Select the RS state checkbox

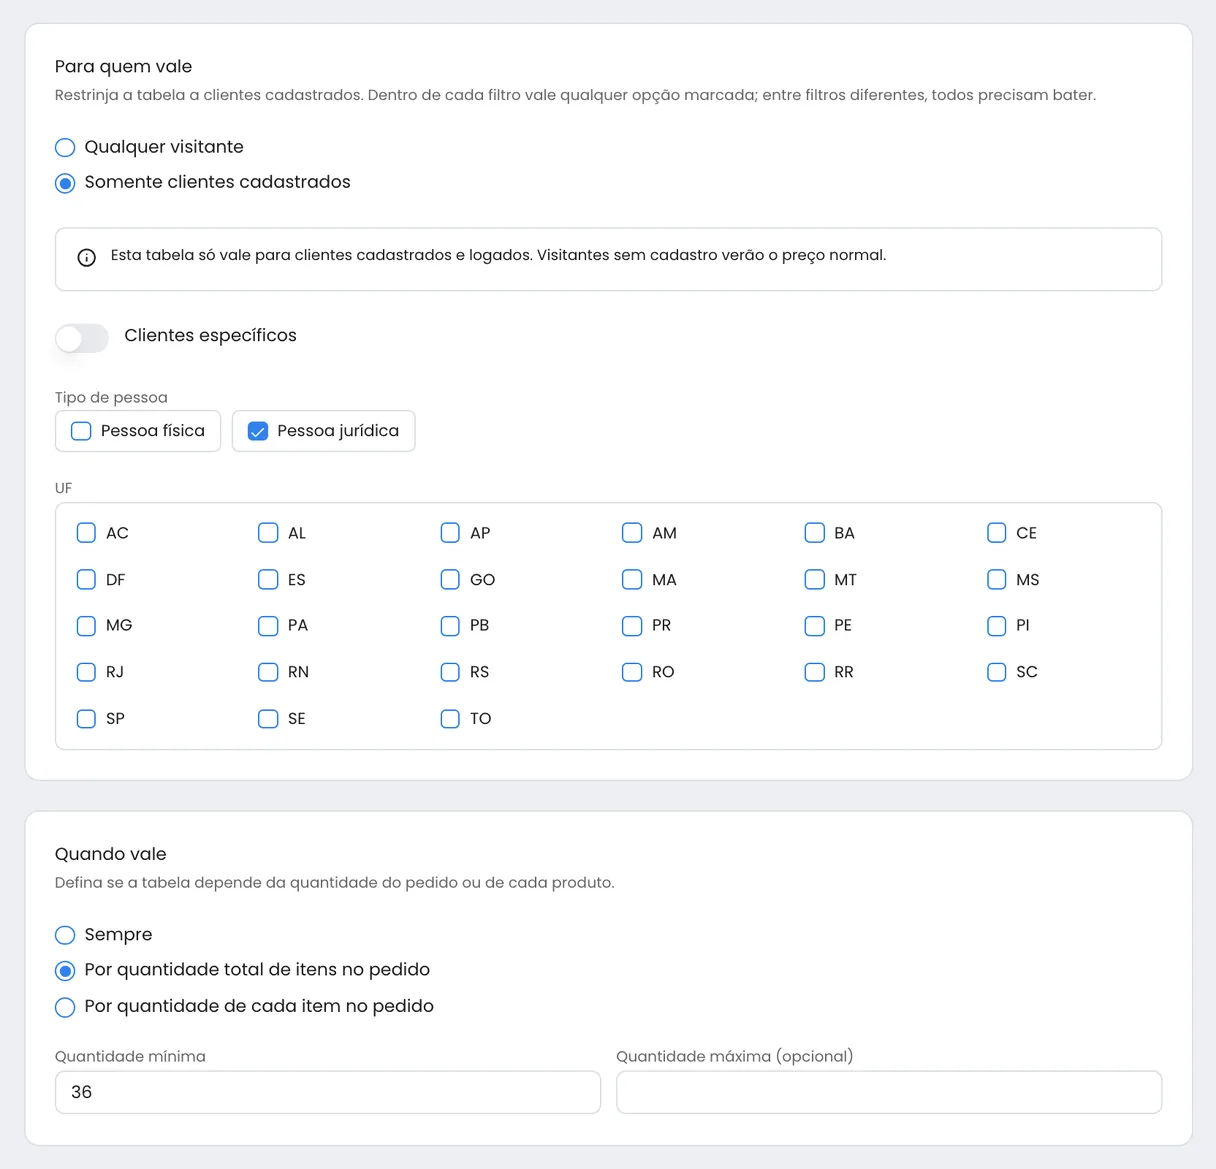click(x=450, y=672)
